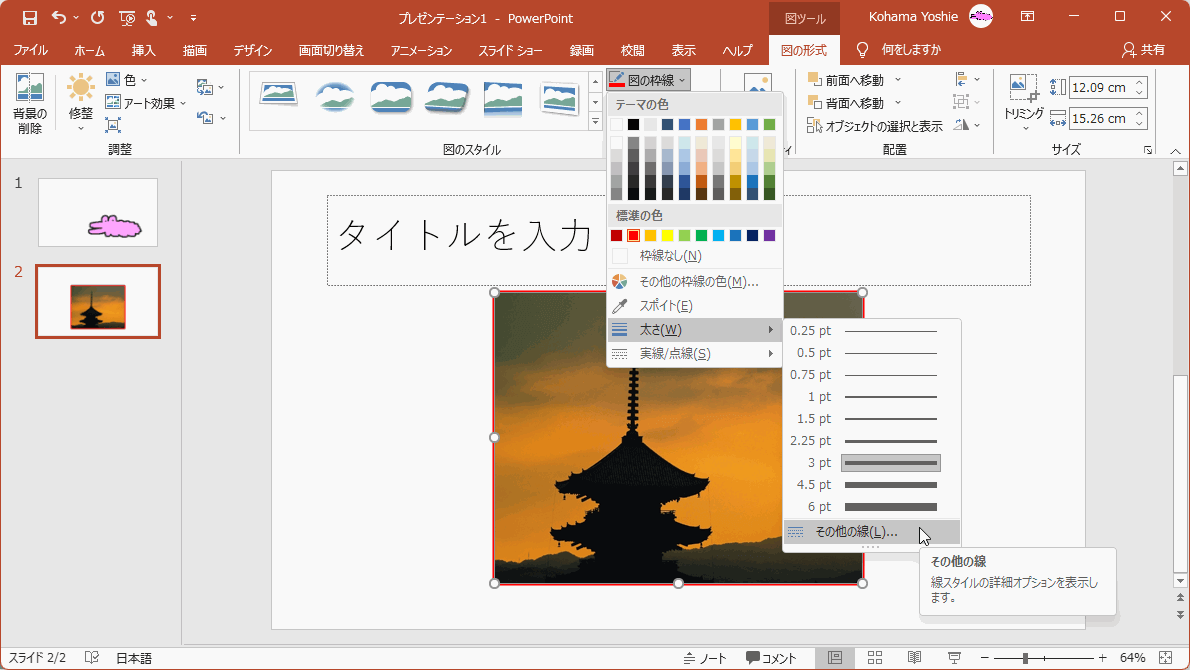Switch to the View (表示) tab
Viewport: 1190px width, 670px height.
click(683, 50)
